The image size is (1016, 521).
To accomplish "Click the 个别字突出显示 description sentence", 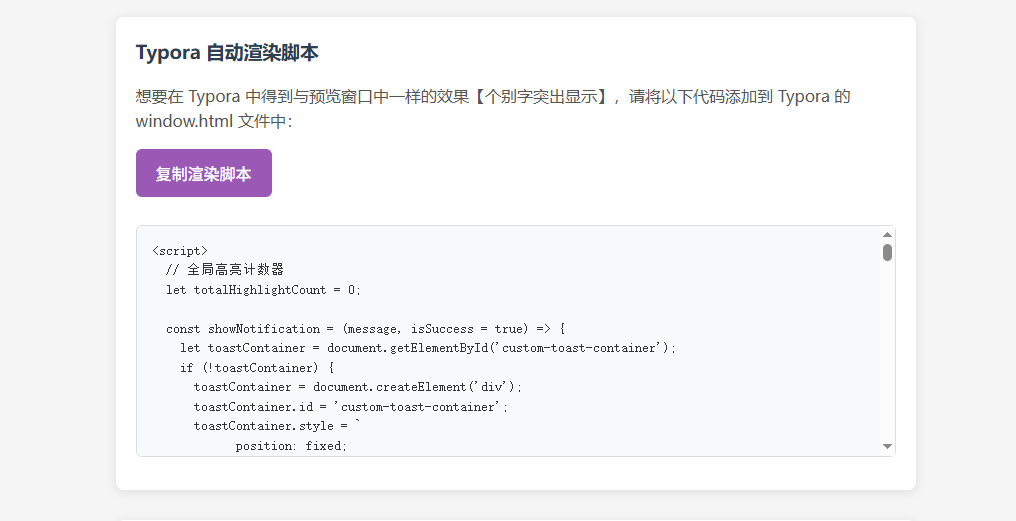I will pos(492,97).
